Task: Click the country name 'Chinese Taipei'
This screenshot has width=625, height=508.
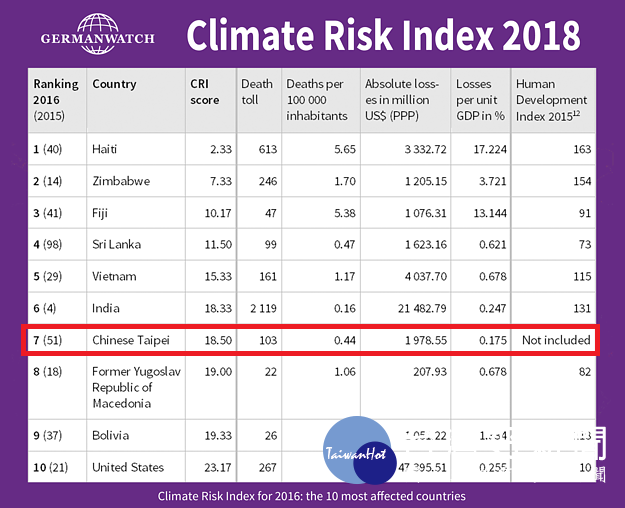Action: point(131,341)
